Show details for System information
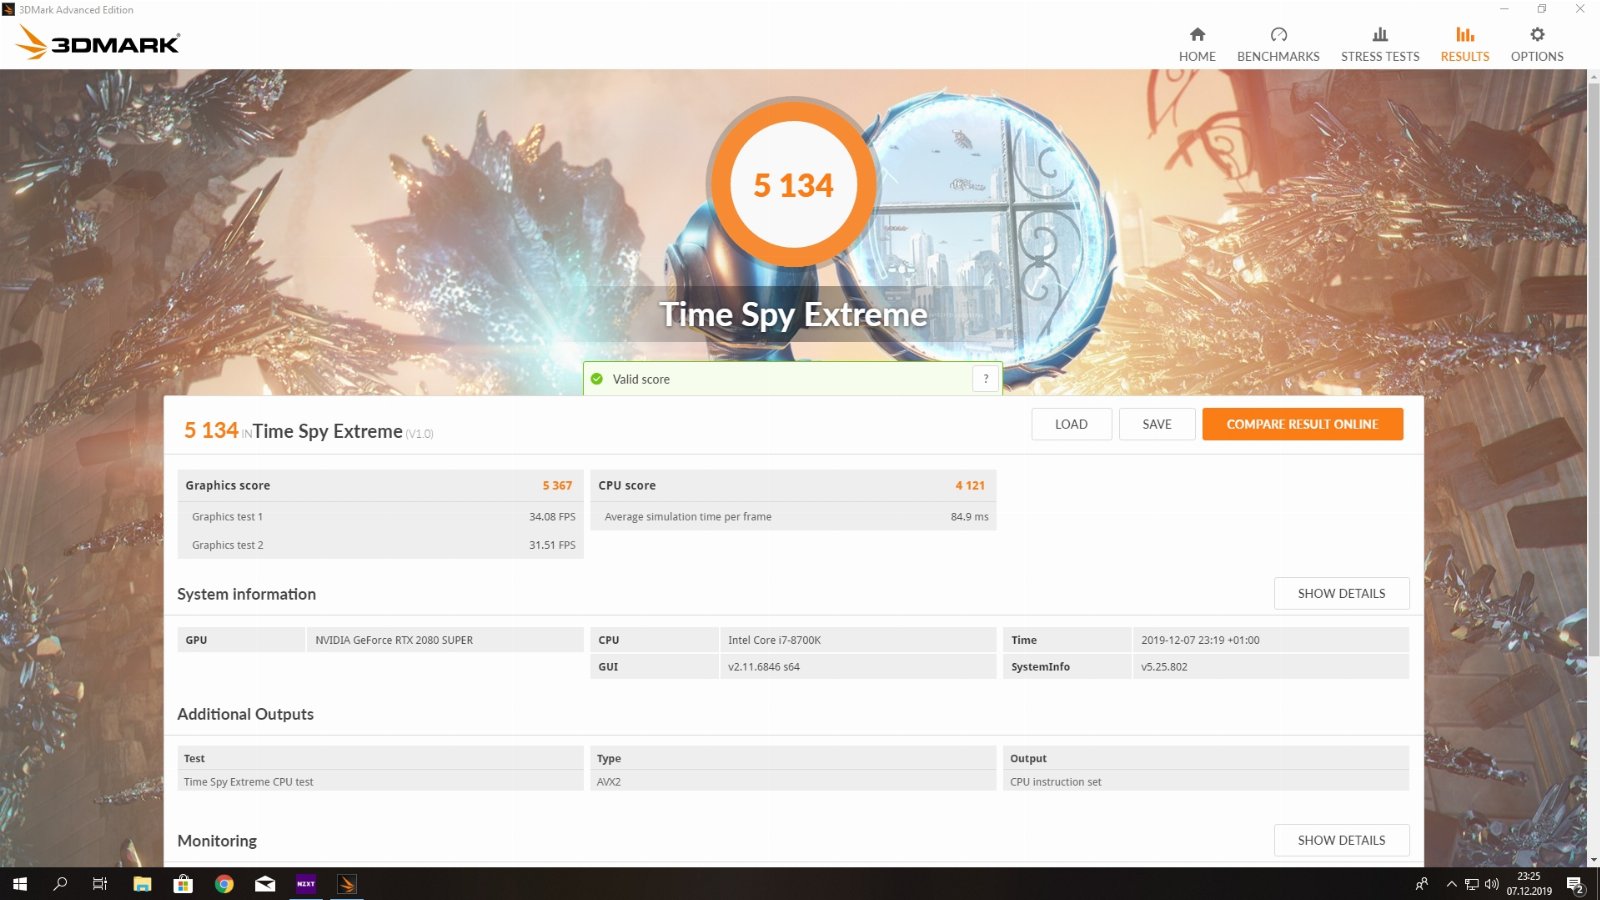 pyautogui.click(x=1341, y=593)
